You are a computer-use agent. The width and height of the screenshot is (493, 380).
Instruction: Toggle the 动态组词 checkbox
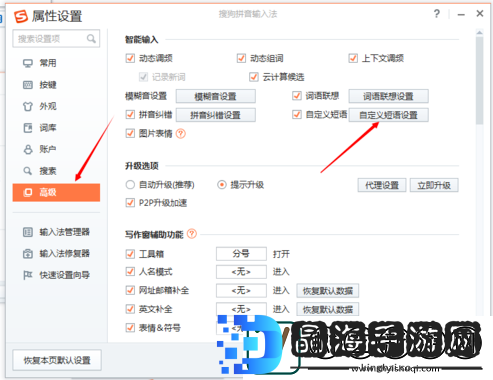(x=241, y=58)
